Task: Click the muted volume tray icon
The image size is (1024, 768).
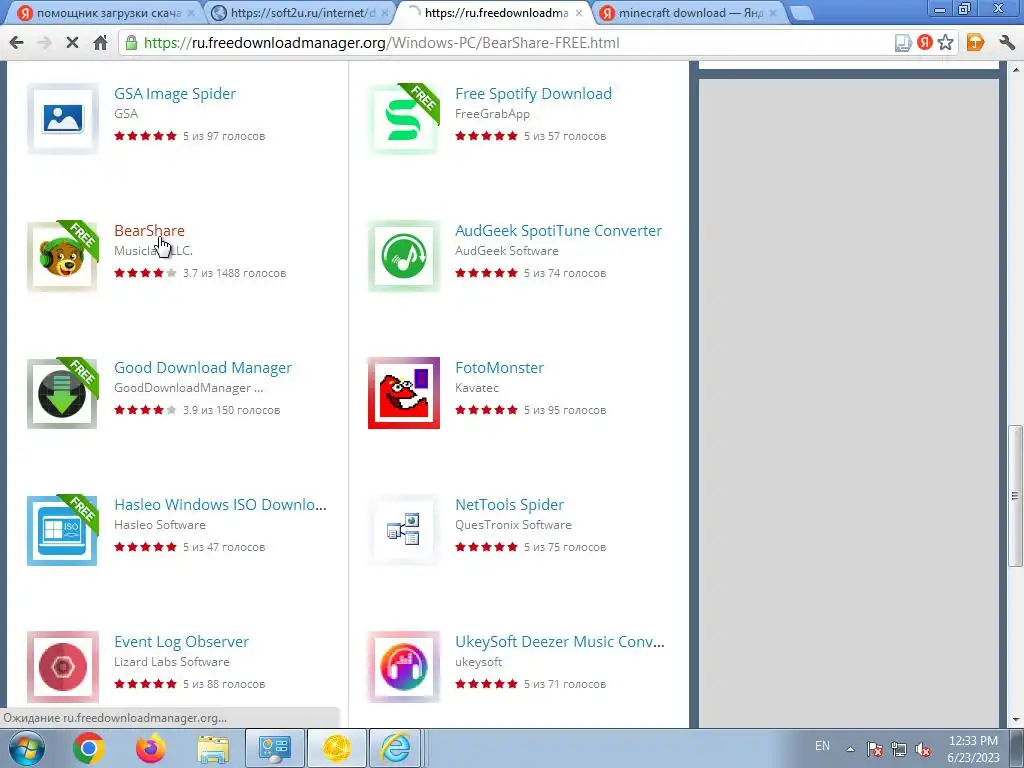Action: pos(923,750)
